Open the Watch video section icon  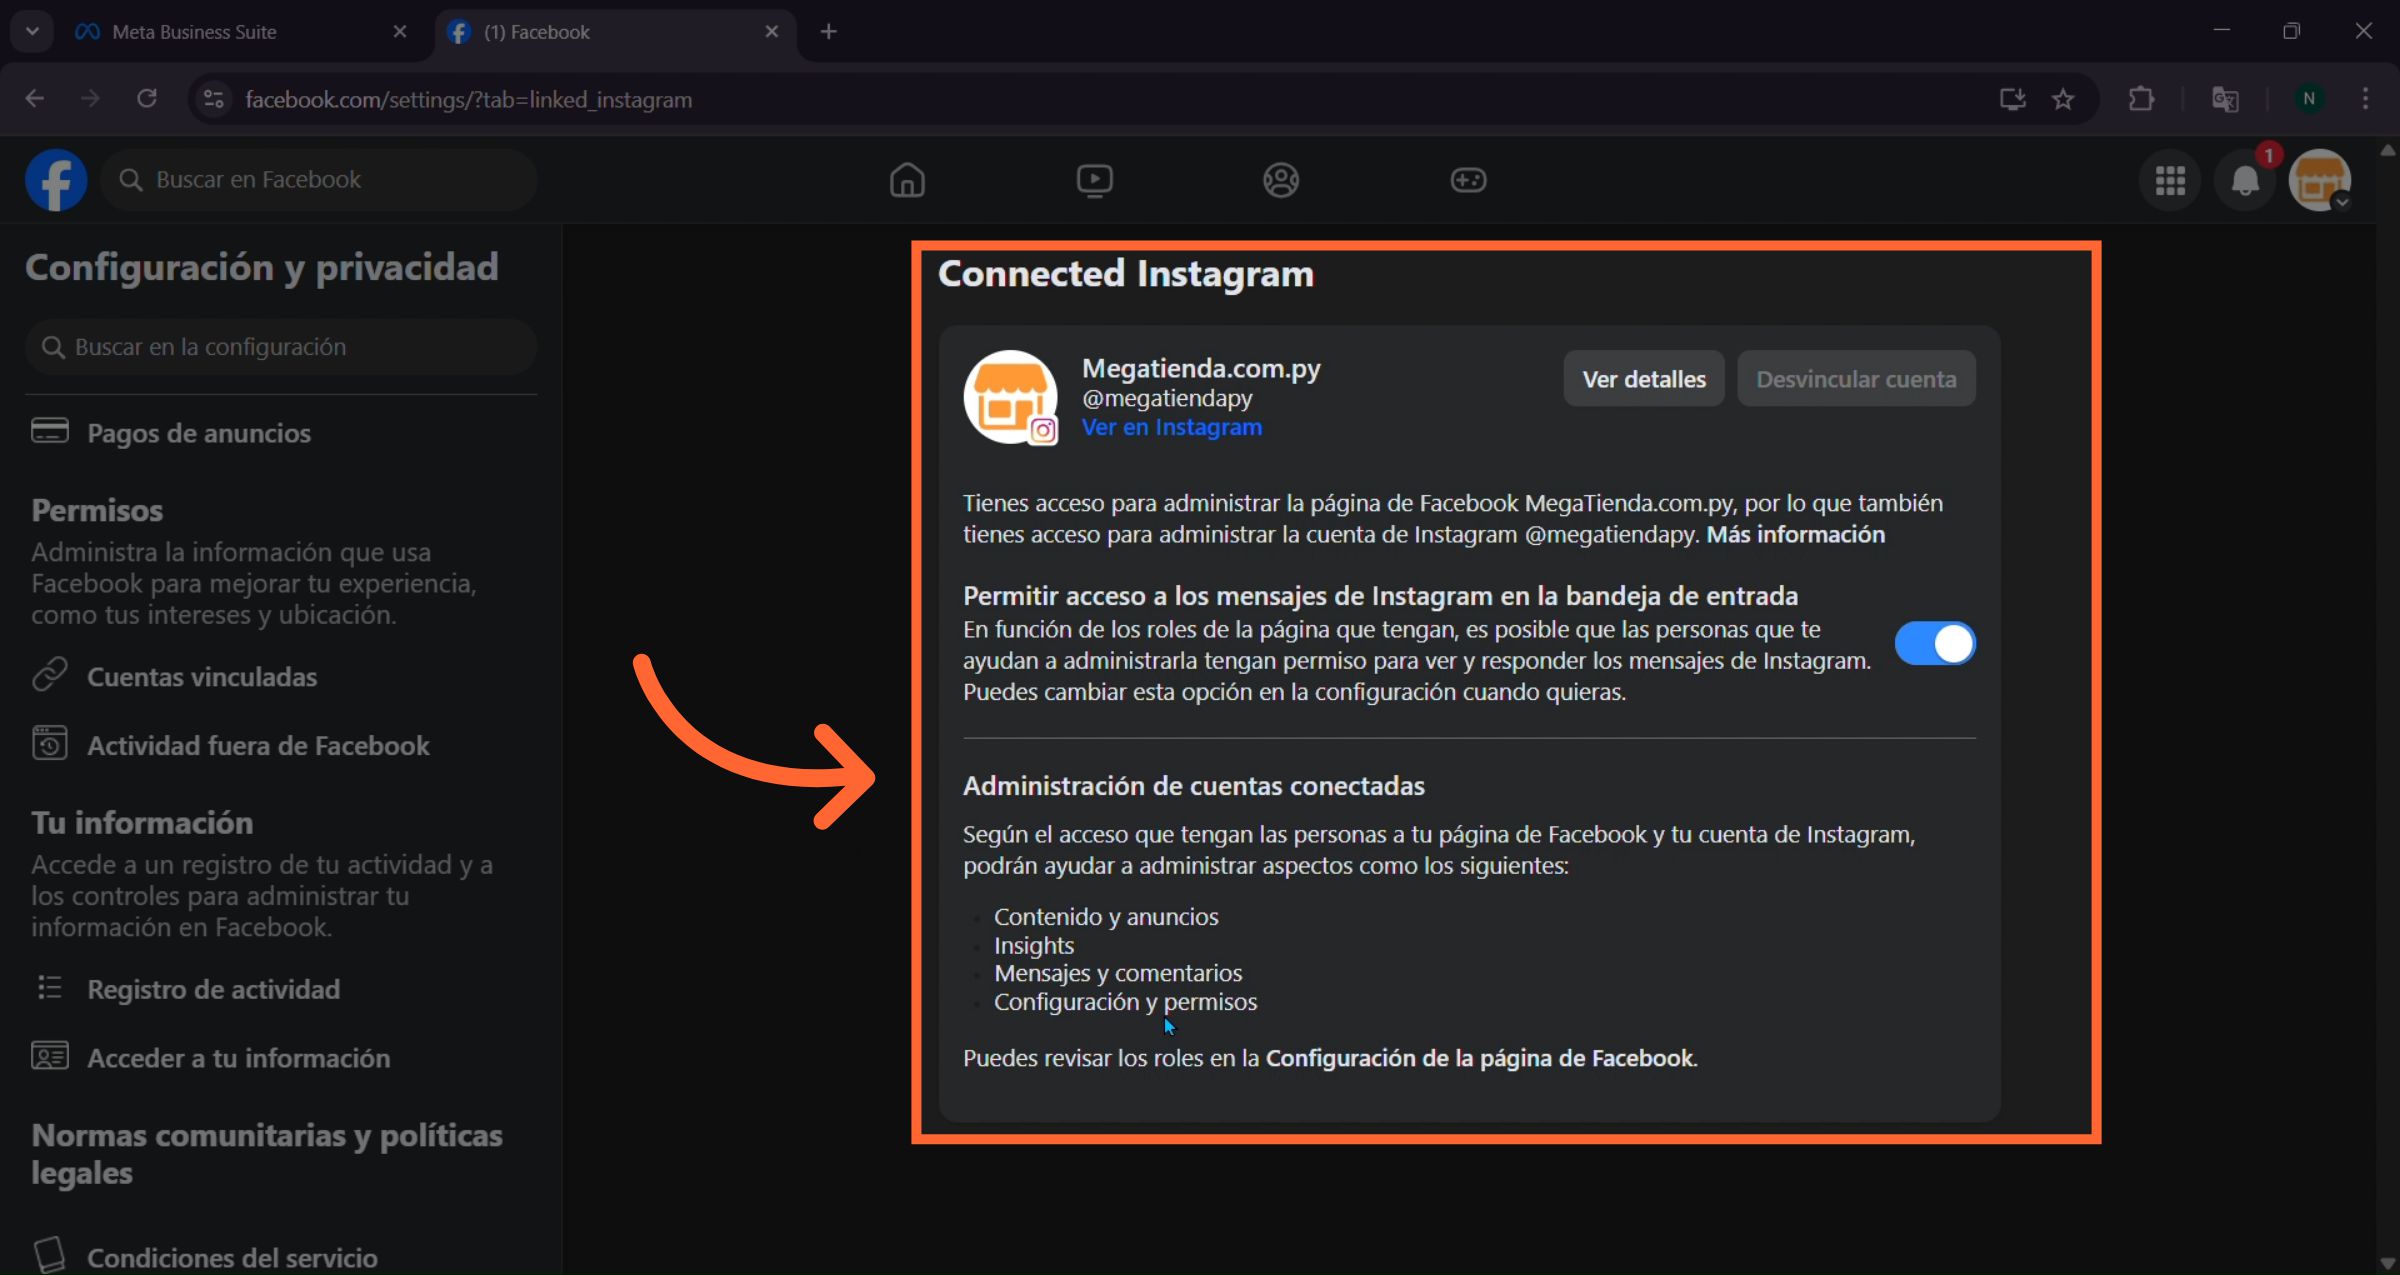coord(1095,180)
